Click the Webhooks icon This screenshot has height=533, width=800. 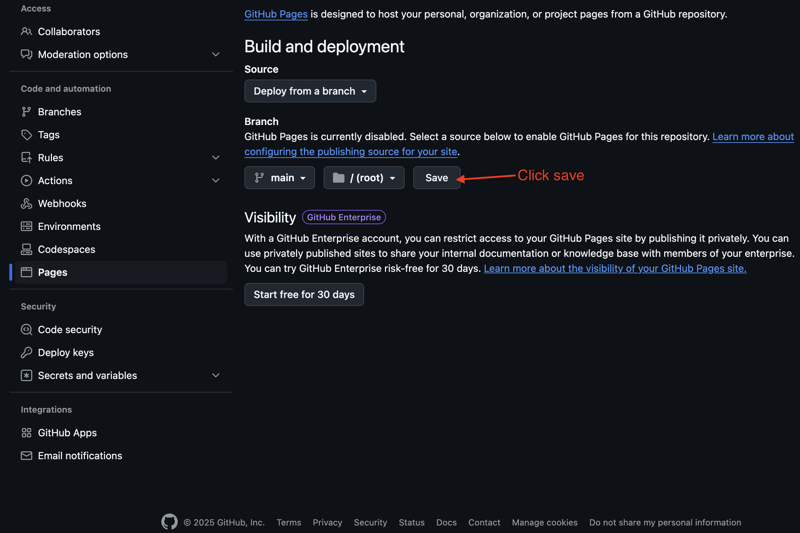click(x=26, y=204)
